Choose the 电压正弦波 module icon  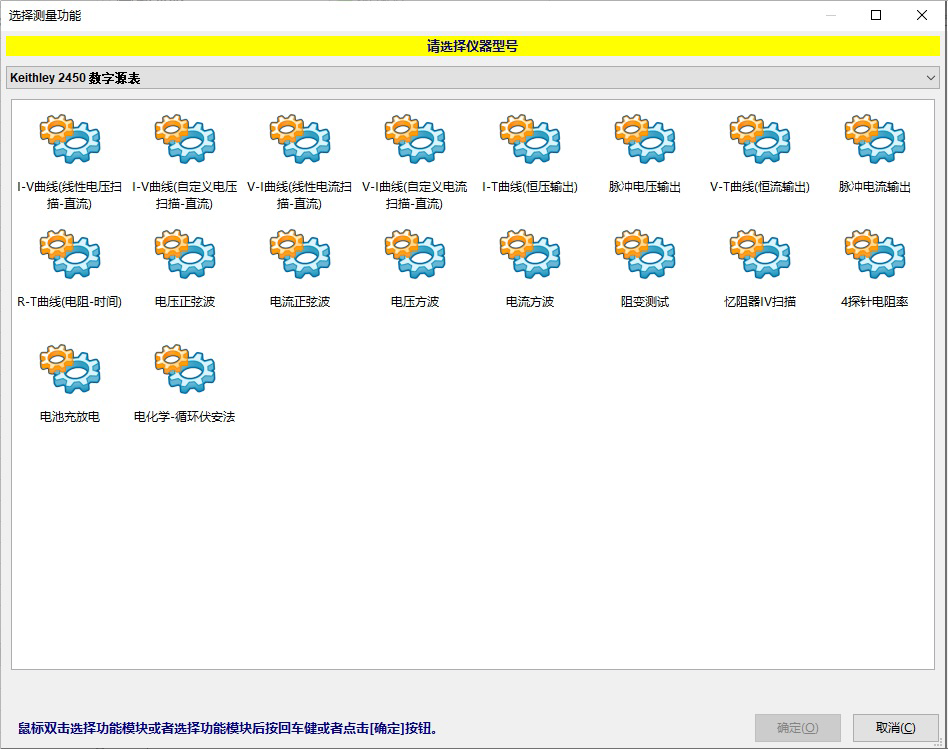185,255
